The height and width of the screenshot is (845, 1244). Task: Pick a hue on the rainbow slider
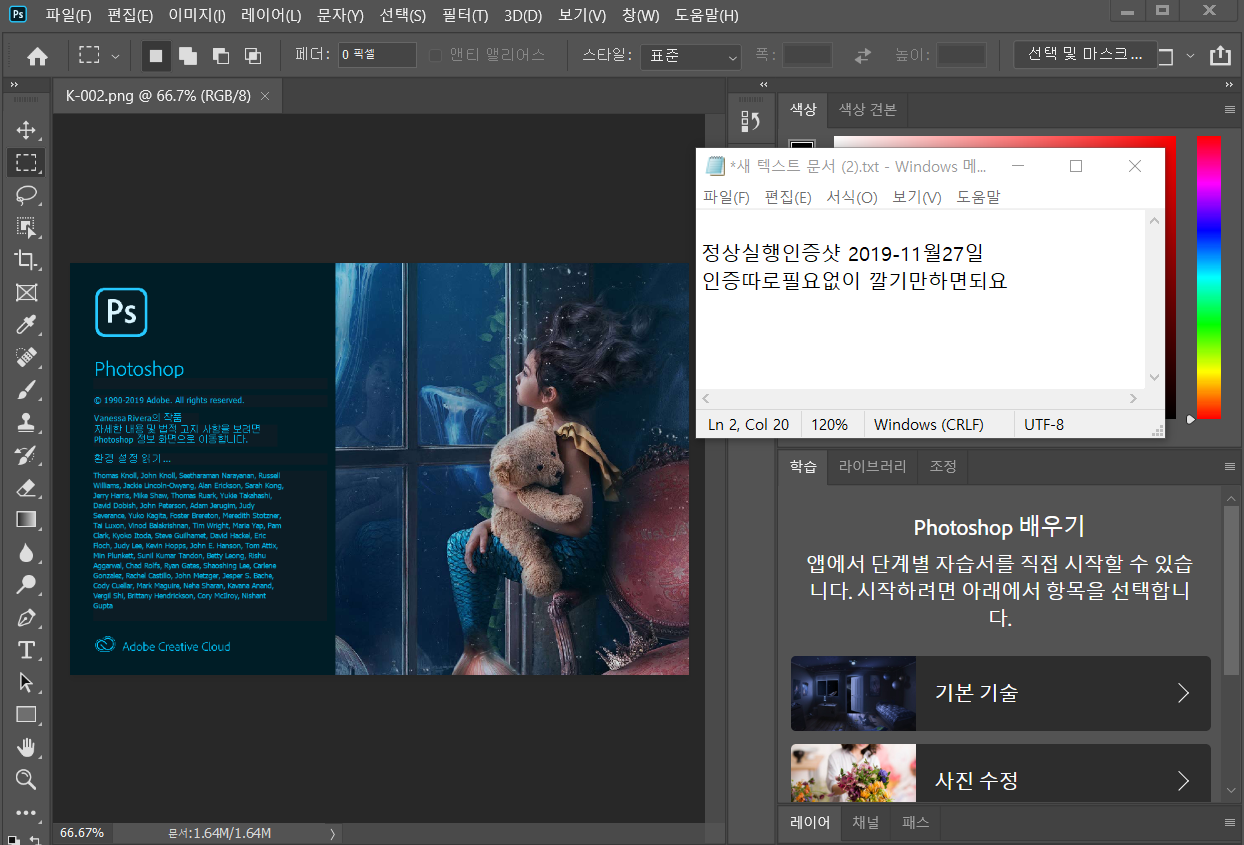(1209, 277)
